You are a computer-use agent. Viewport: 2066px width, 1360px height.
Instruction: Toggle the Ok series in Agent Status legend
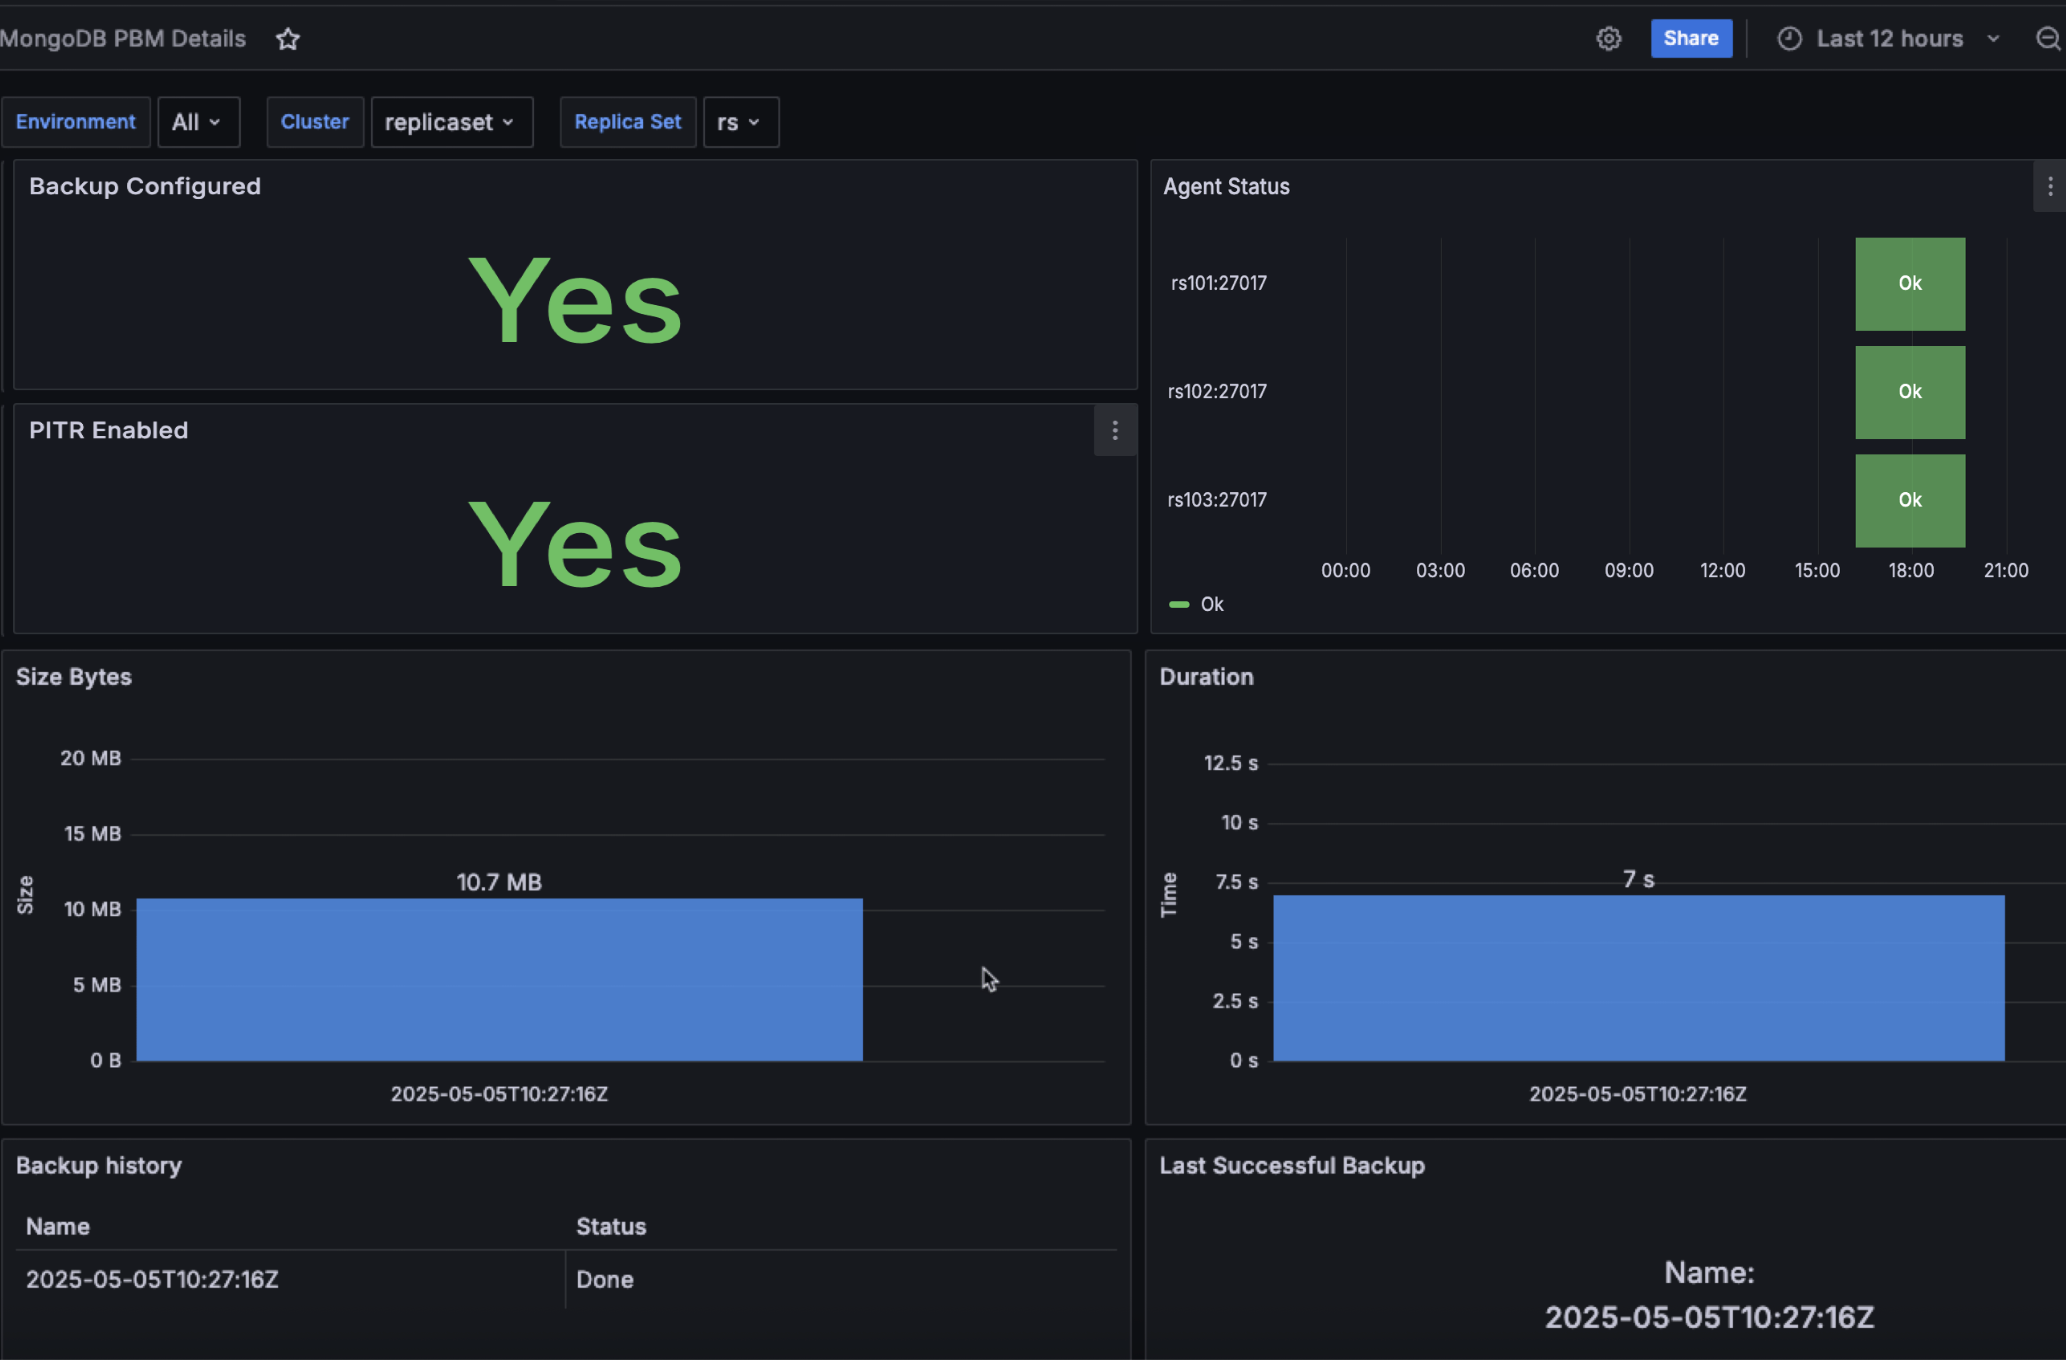click(1211, 604)
